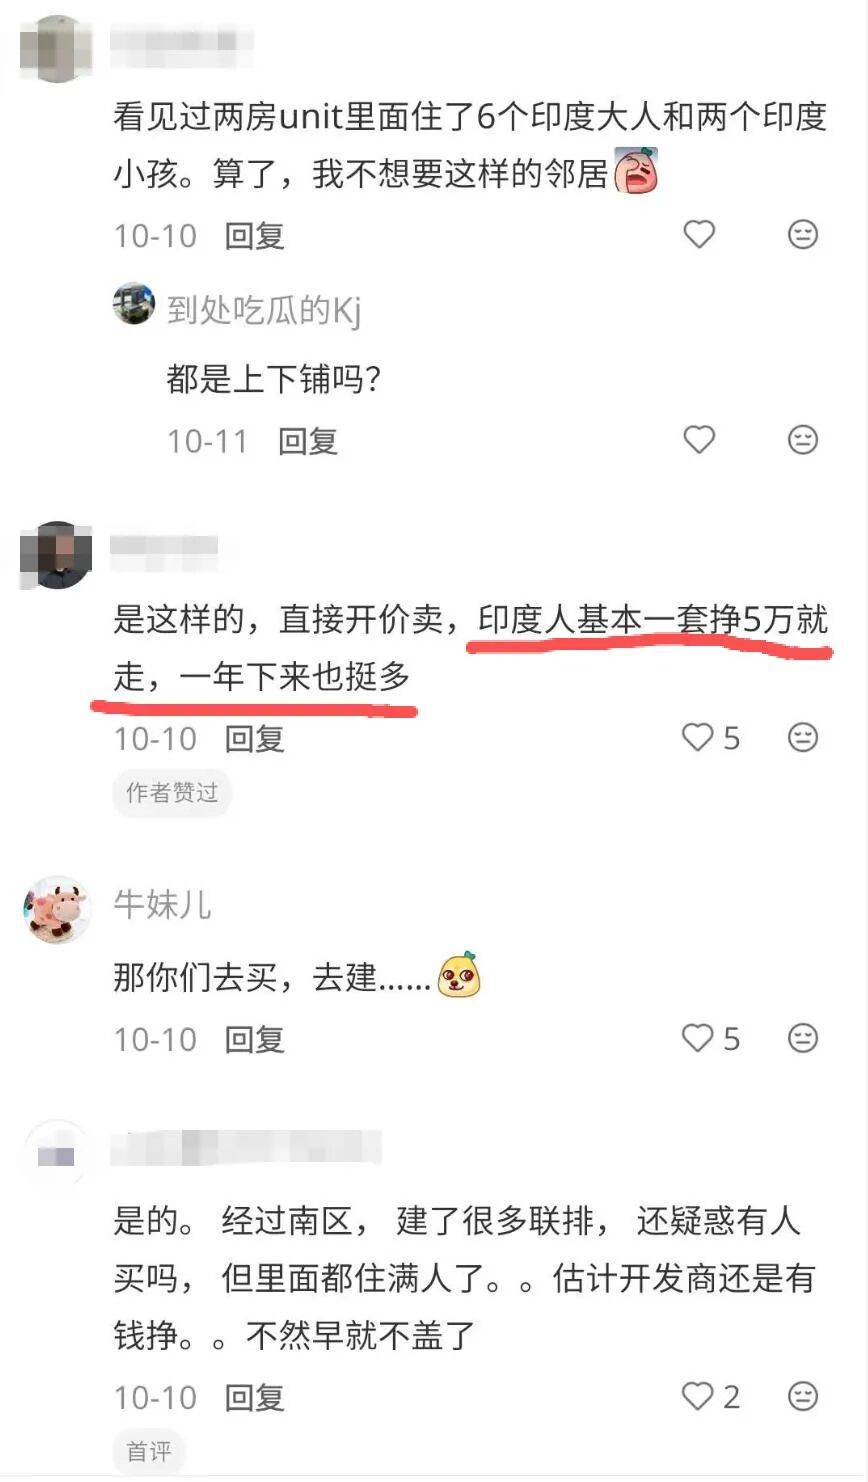Open emoji reaction on the first comment

[x=802, y=234]
